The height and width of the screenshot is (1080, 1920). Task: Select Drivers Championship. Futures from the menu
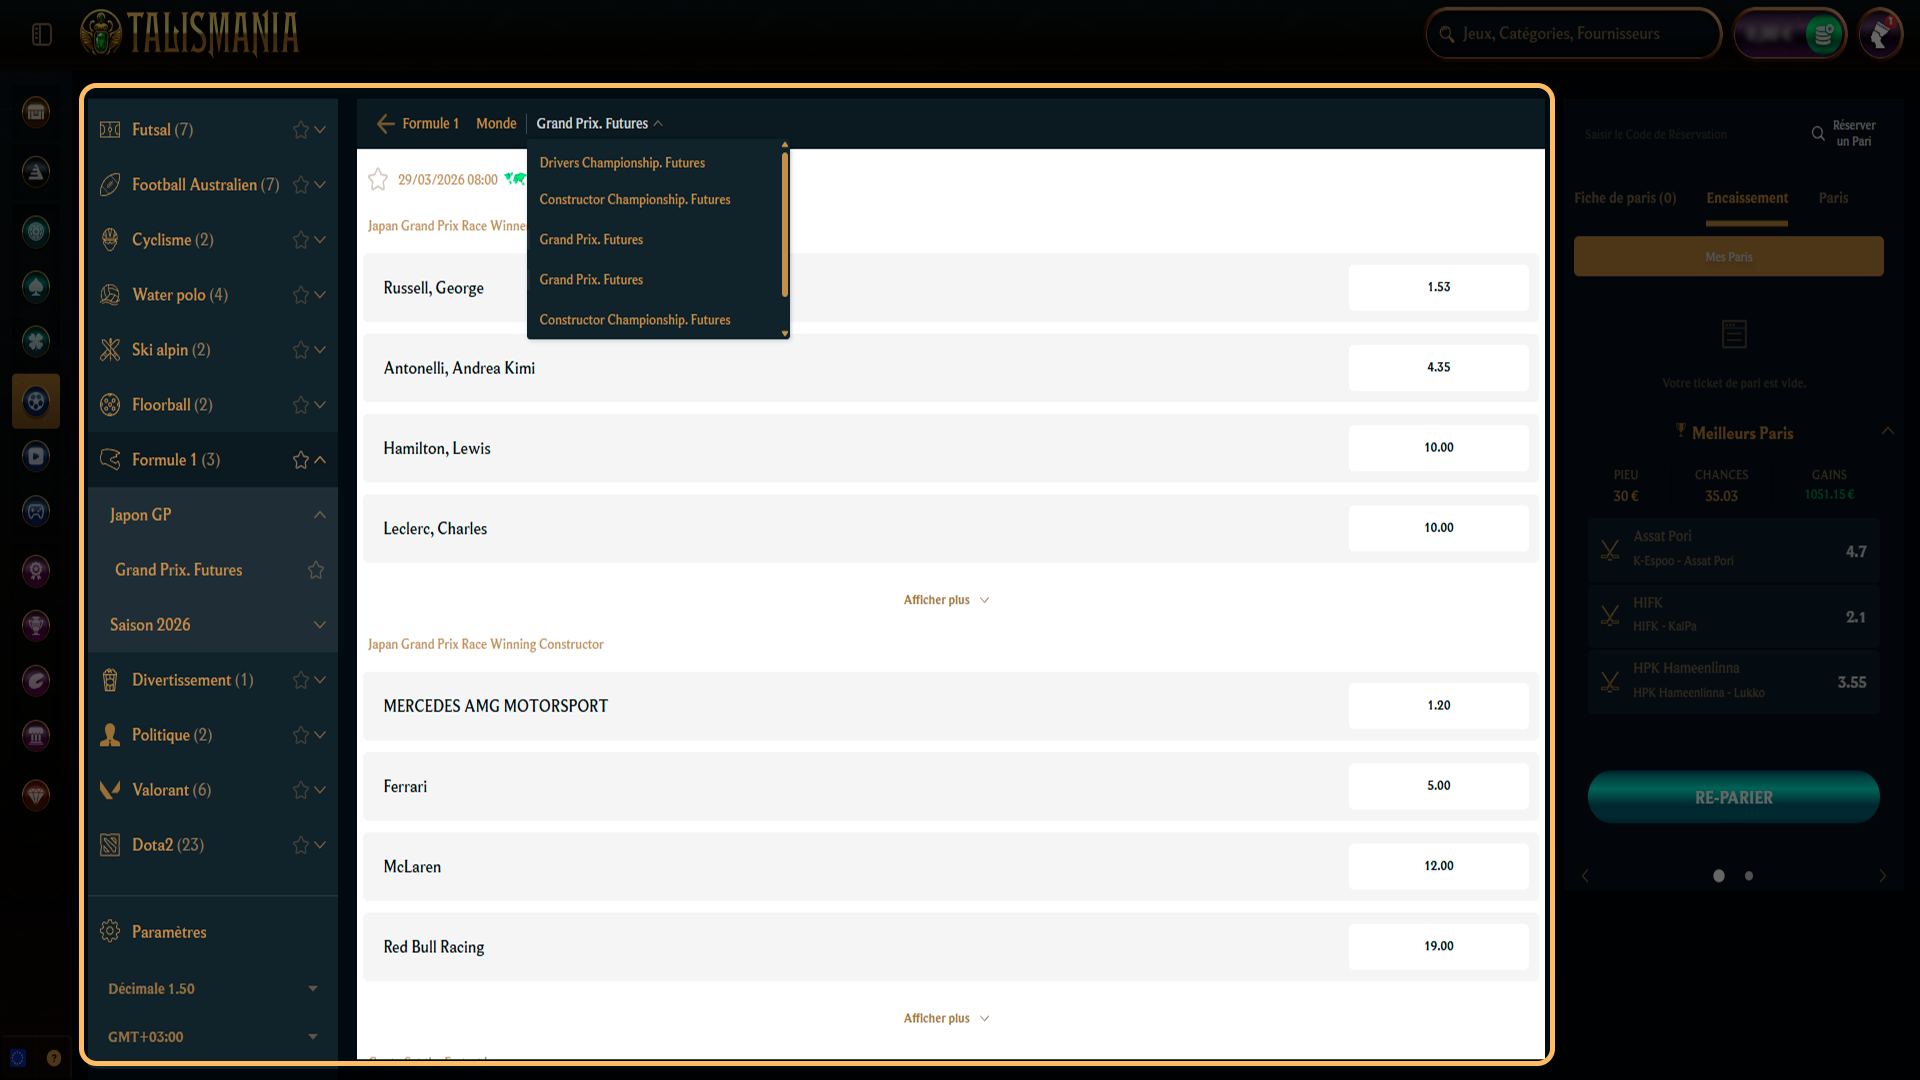[x=622, y=162]
